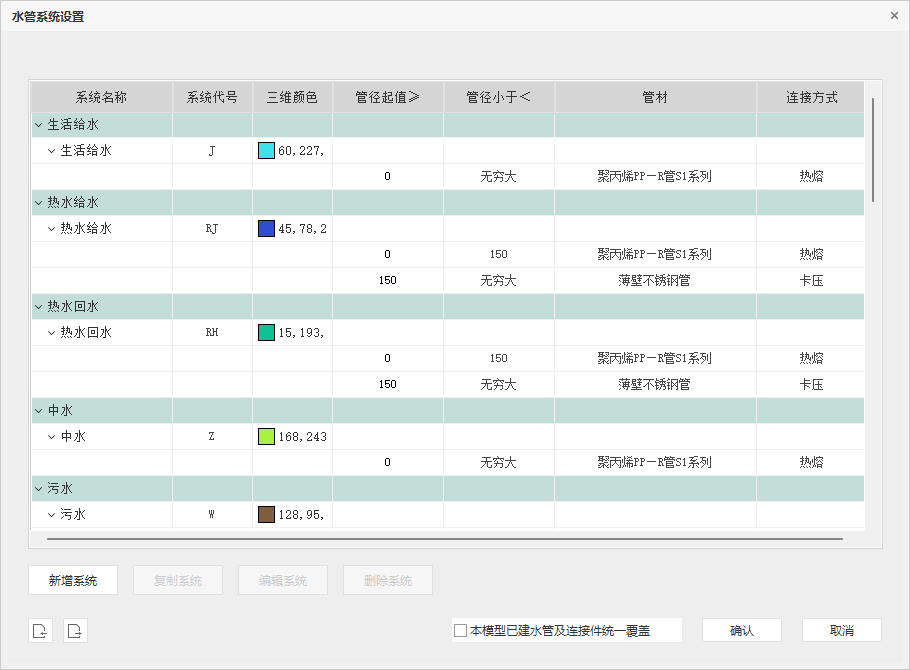Collapse the 中水 child system with code Z
This screenshot has width=910, height=670.
click(x=52, y=437)
